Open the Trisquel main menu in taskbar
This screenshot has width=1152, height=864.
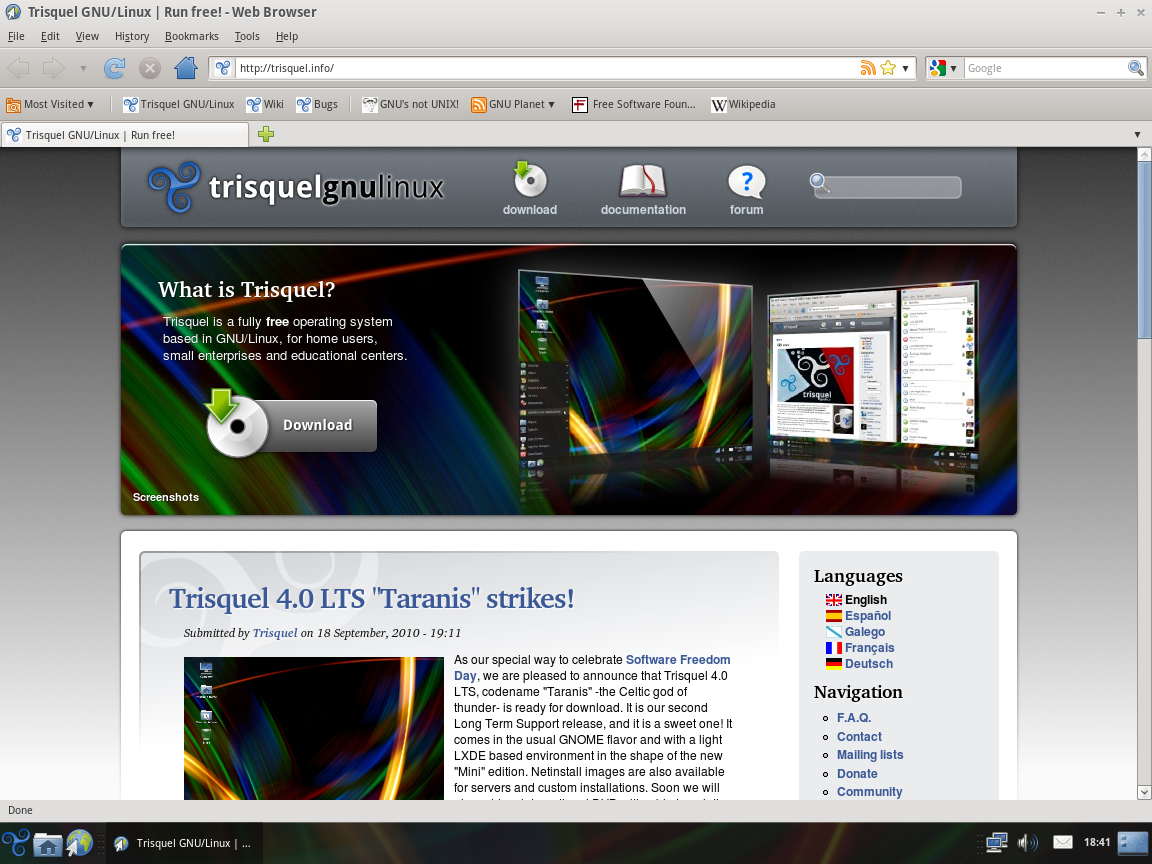(15, 843)
